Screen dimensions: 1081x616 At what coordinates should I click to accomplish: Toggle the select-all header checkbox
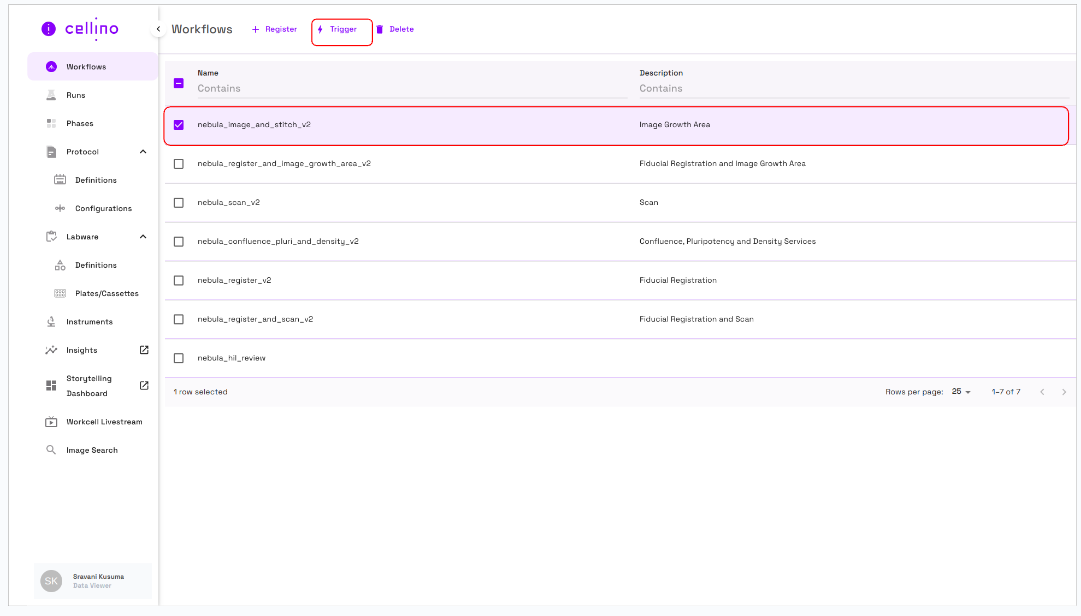pos(179,83)
